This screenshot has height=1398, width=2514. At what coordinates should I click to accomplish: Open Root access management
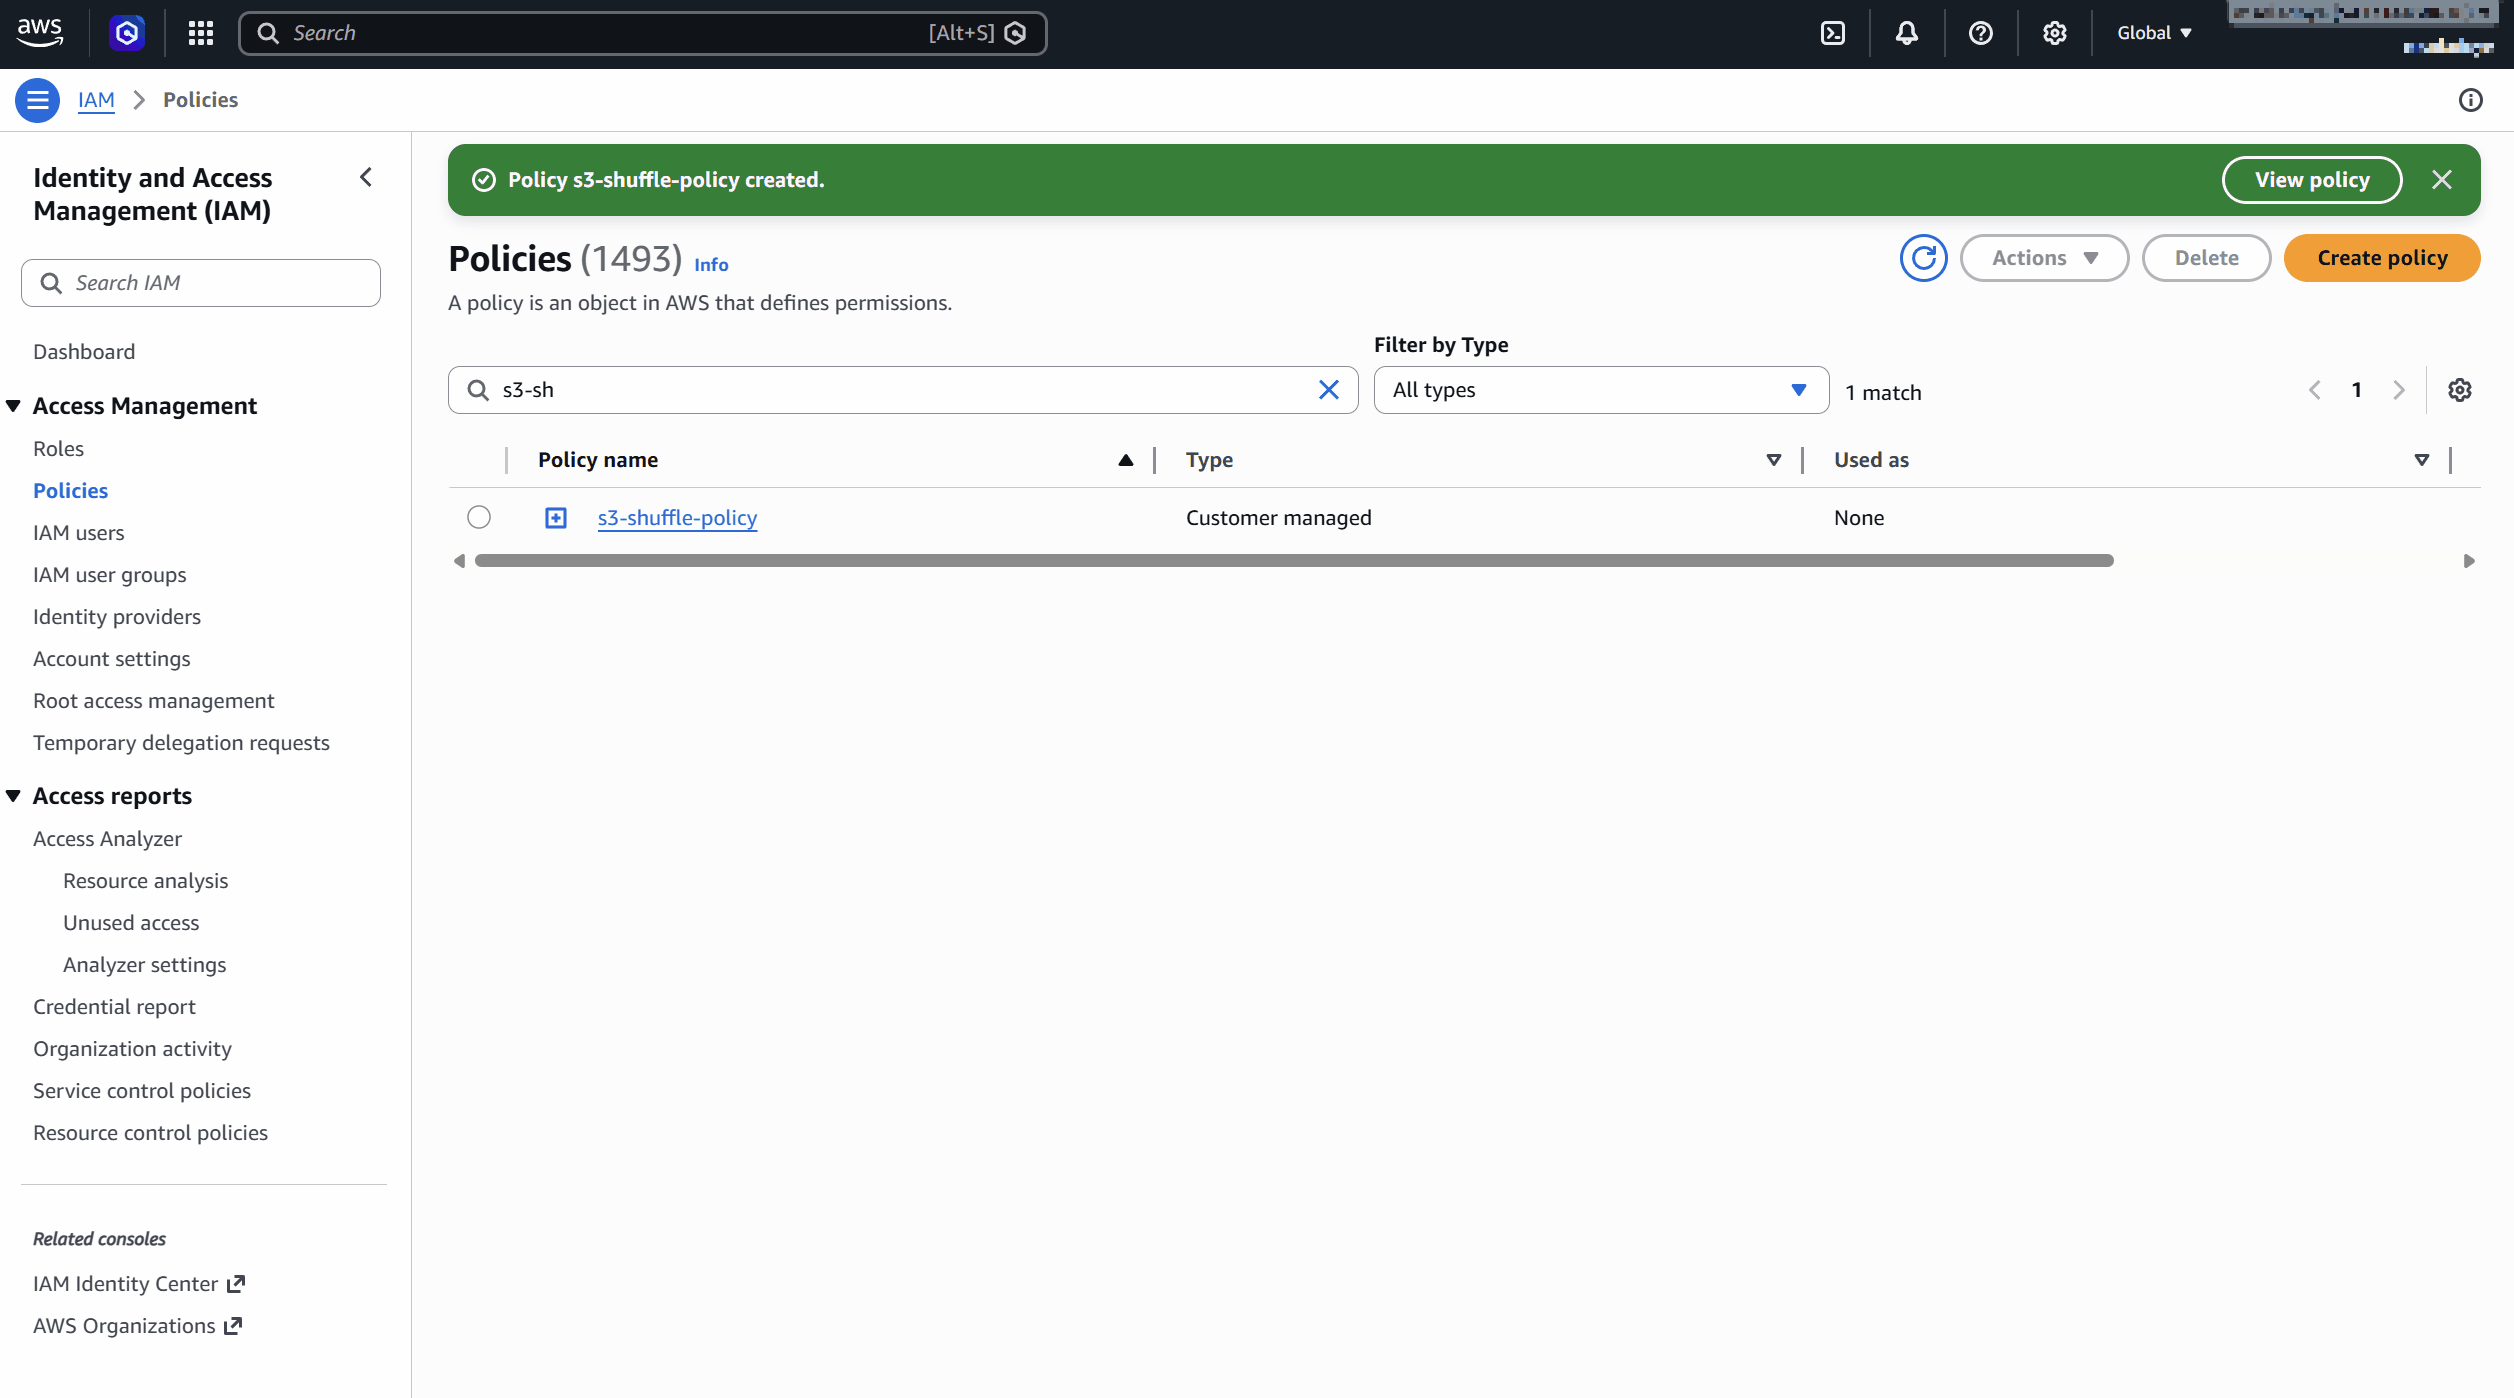[154, 701]
